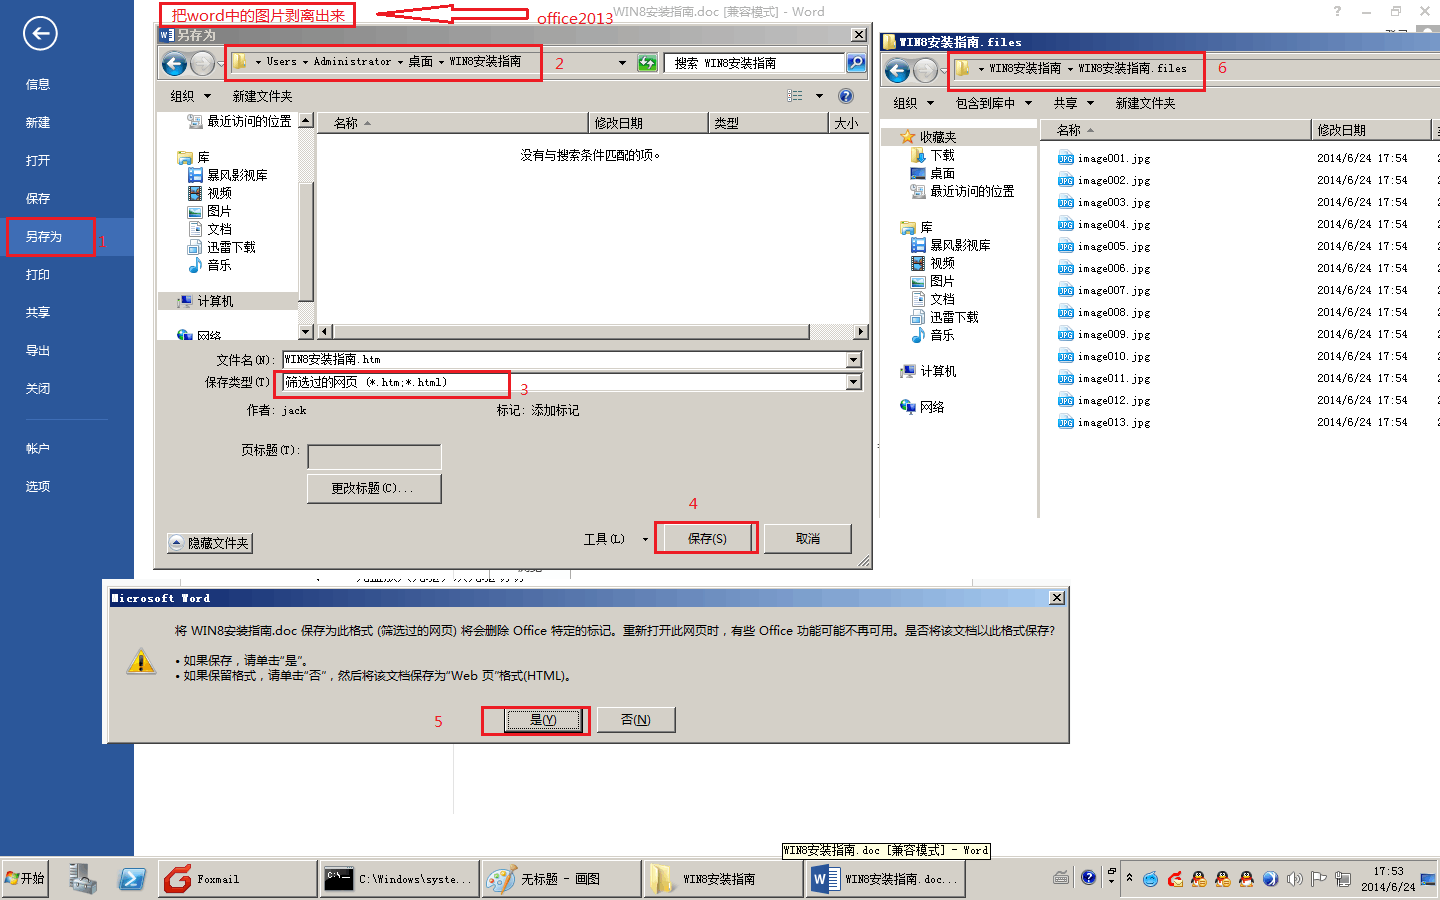The height and width of the screenshot is (900, 1440).
Task: Click the 保存(S) button
Action: point(707,539)
